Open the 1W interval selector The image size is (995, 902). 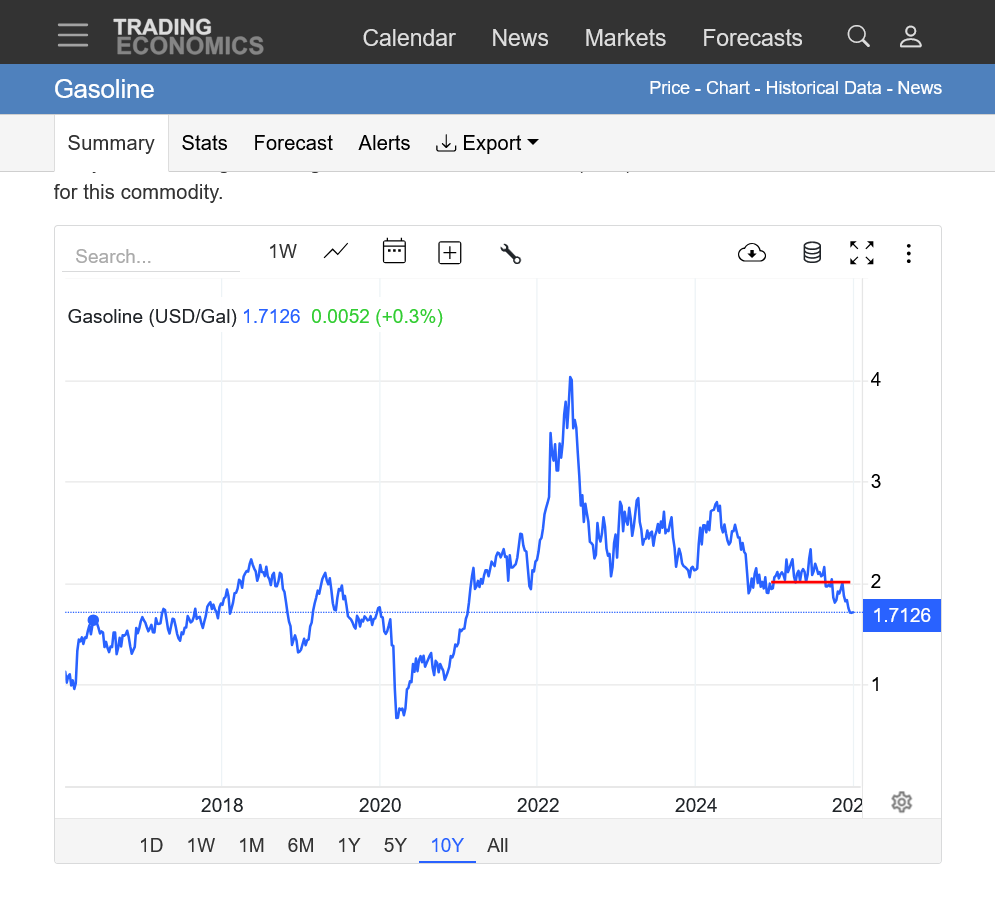click(282, 252)
